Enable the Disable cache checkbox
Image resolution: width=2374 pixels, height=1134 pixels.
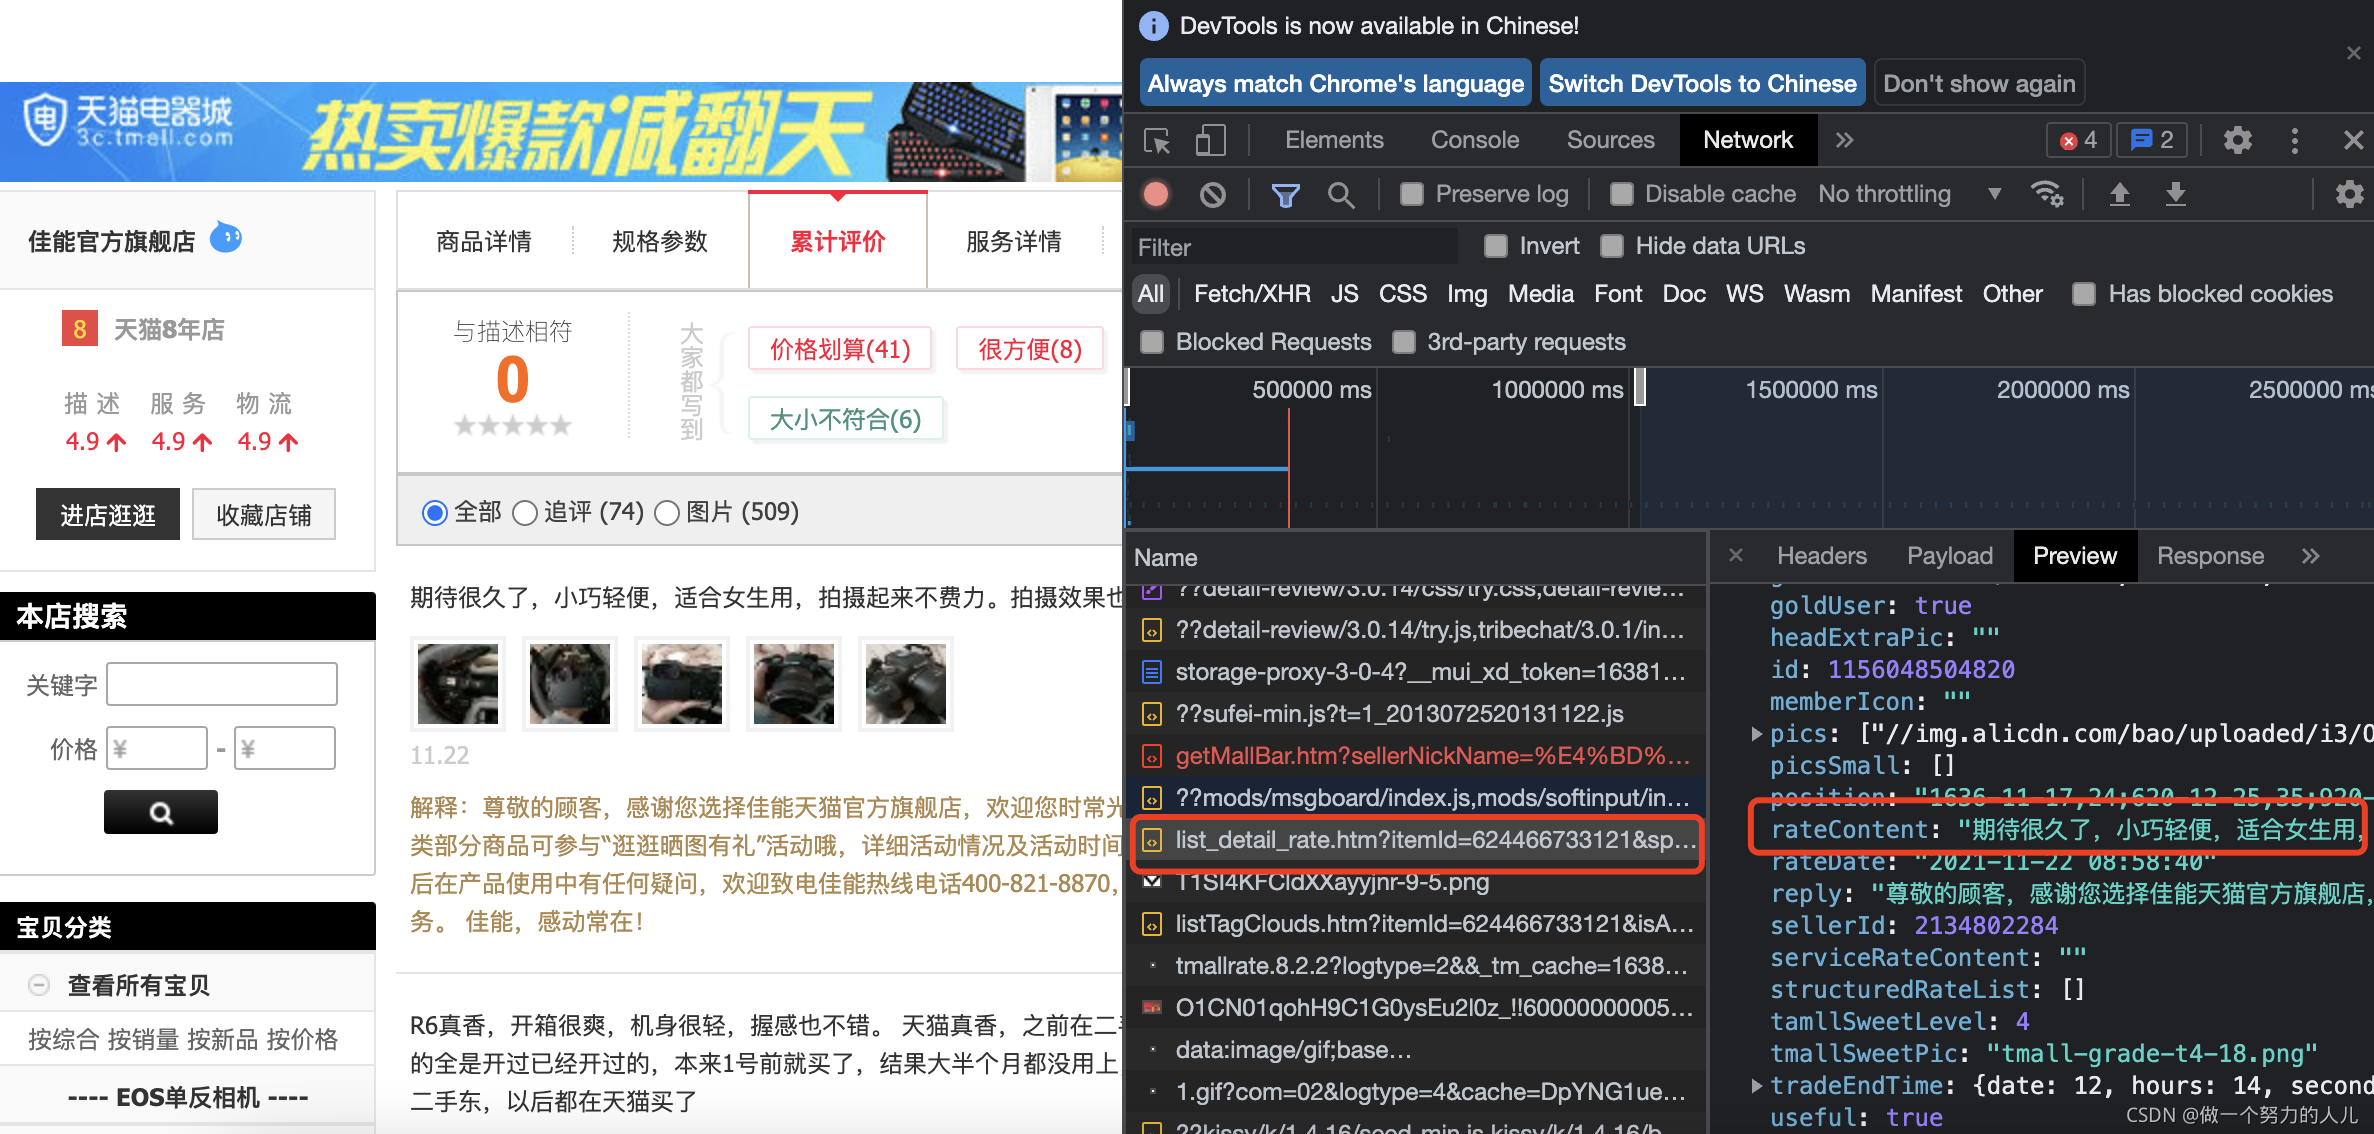pyautogui.click(x=1621, y=194)
